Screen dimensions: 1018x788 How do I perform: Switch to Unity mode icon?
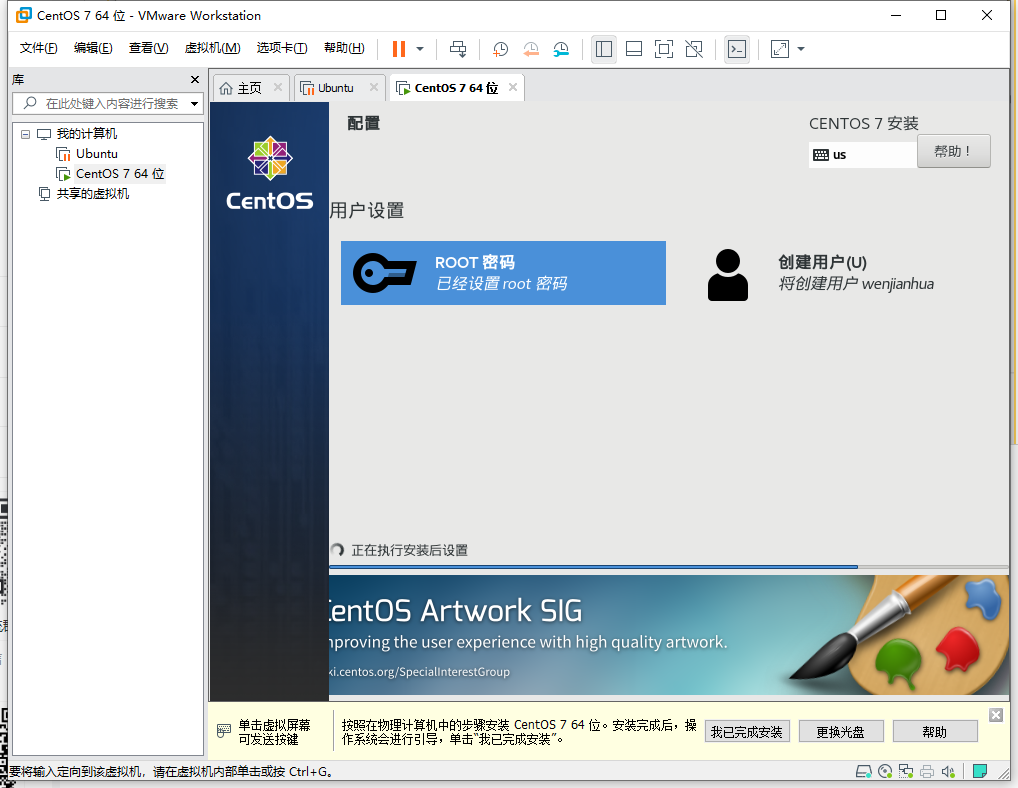(x=693, y=49)
